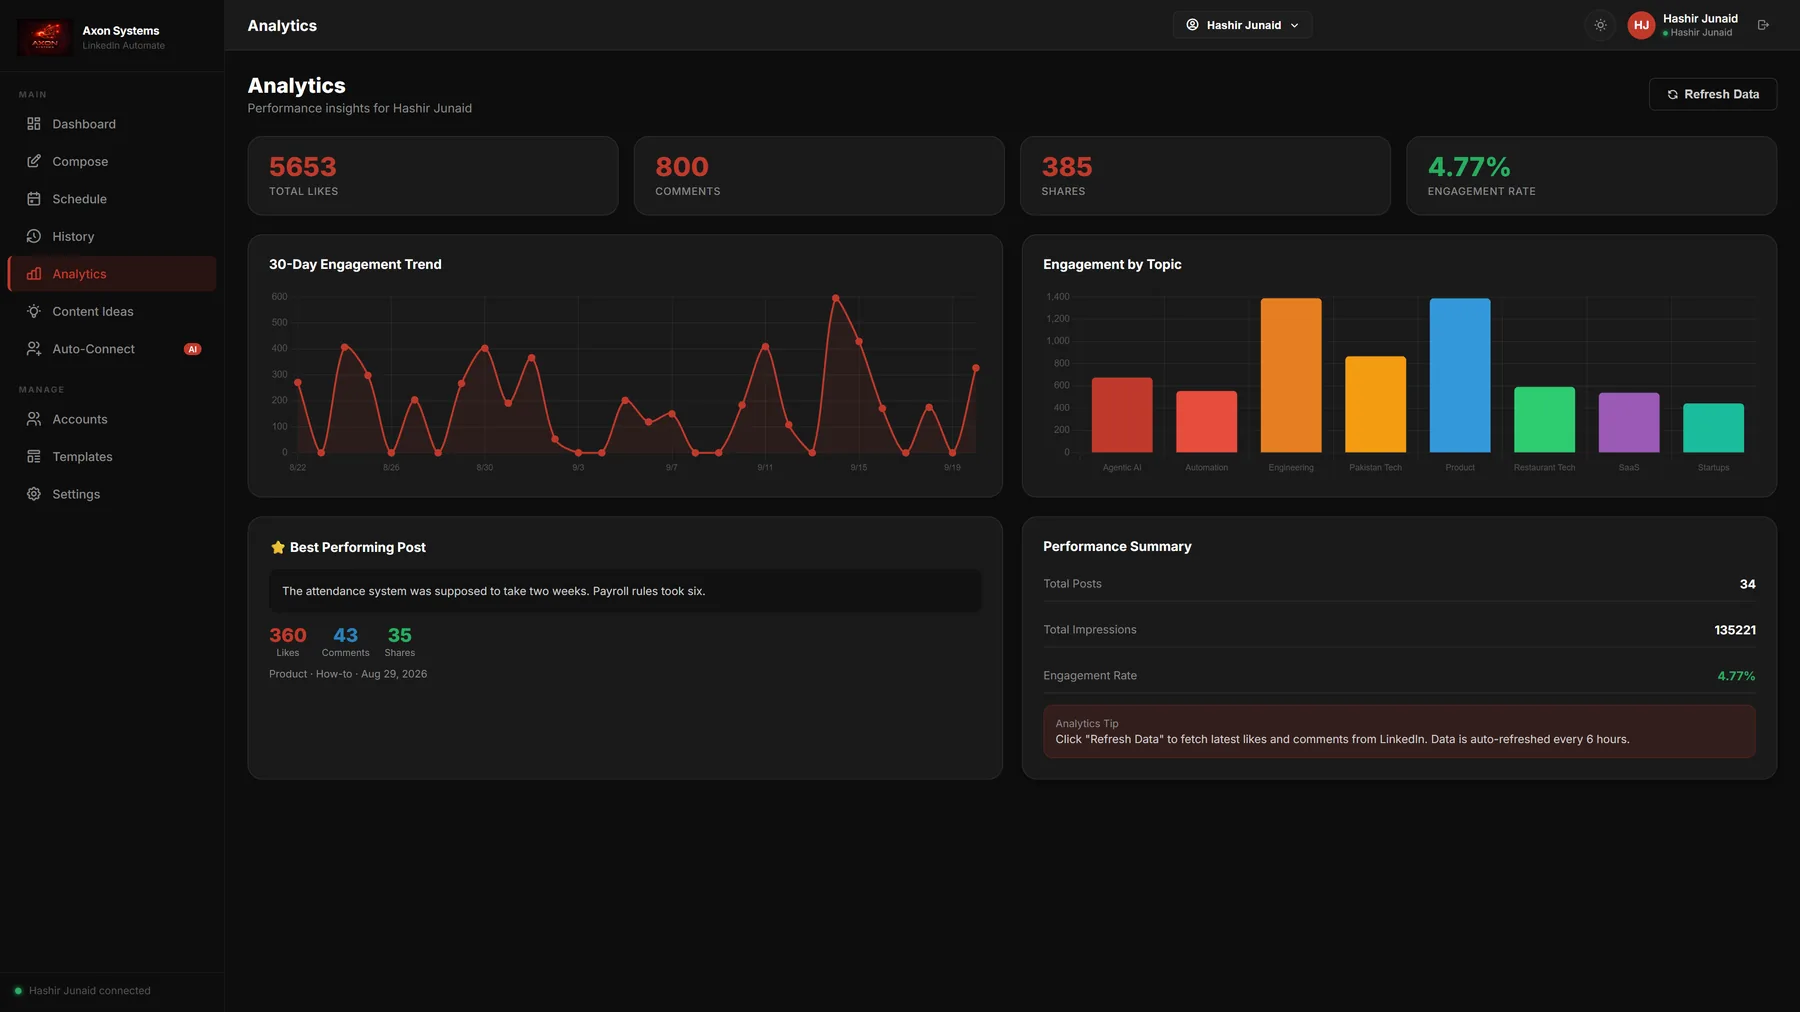1800x1012 pixels.
Task: Click the Analytics bar-chart icon
Action: (x=34, y=274)
